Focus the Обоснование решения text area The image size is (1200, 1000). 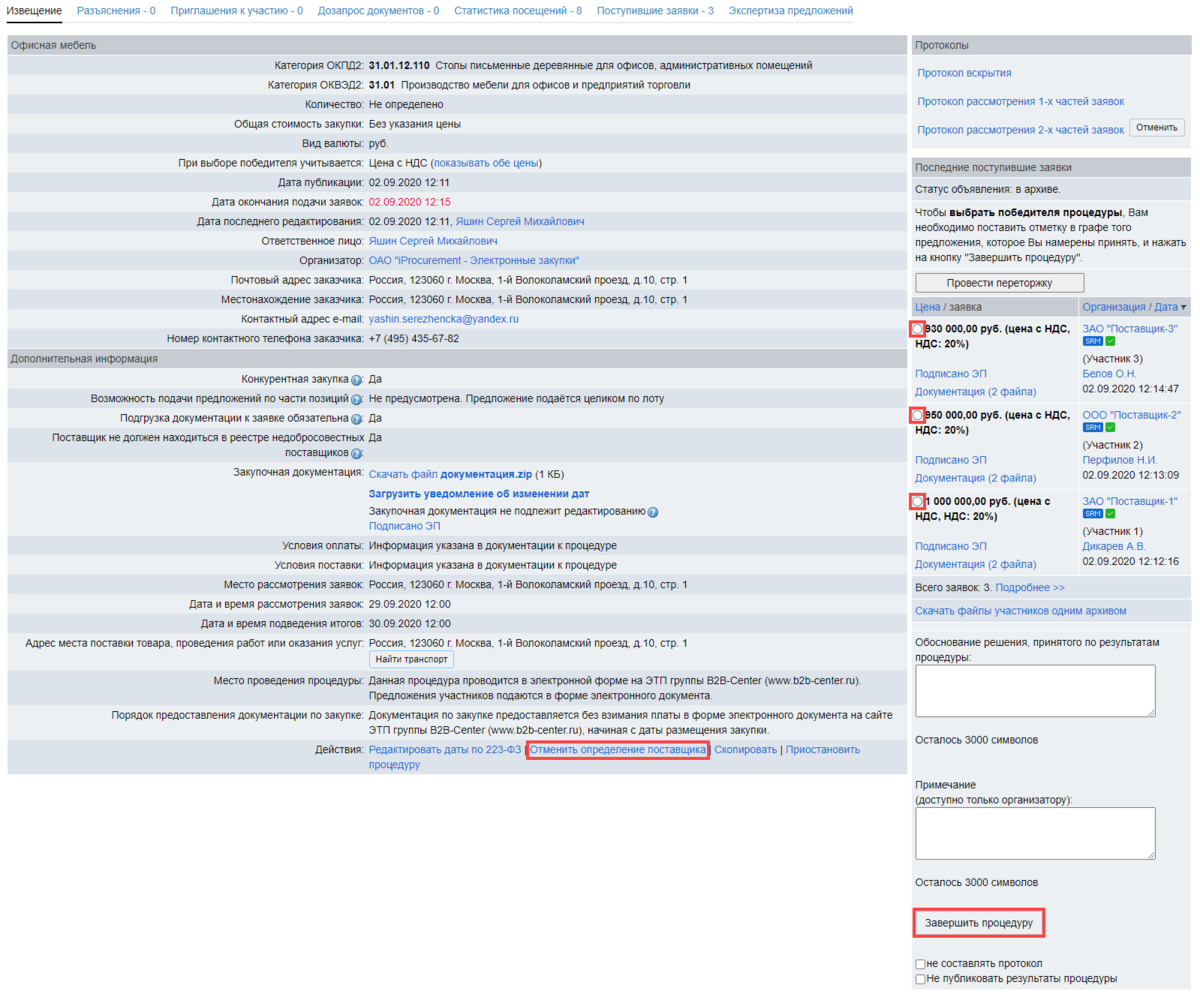1035,691
